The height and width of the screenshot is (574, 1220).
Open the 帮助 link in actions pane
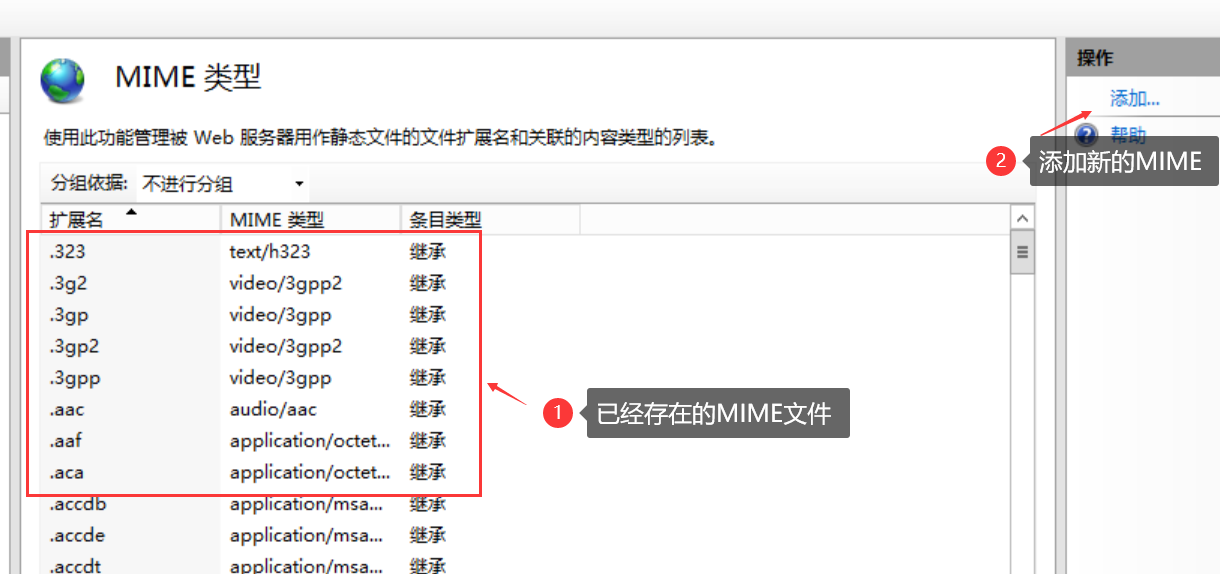pos(1128,135)
